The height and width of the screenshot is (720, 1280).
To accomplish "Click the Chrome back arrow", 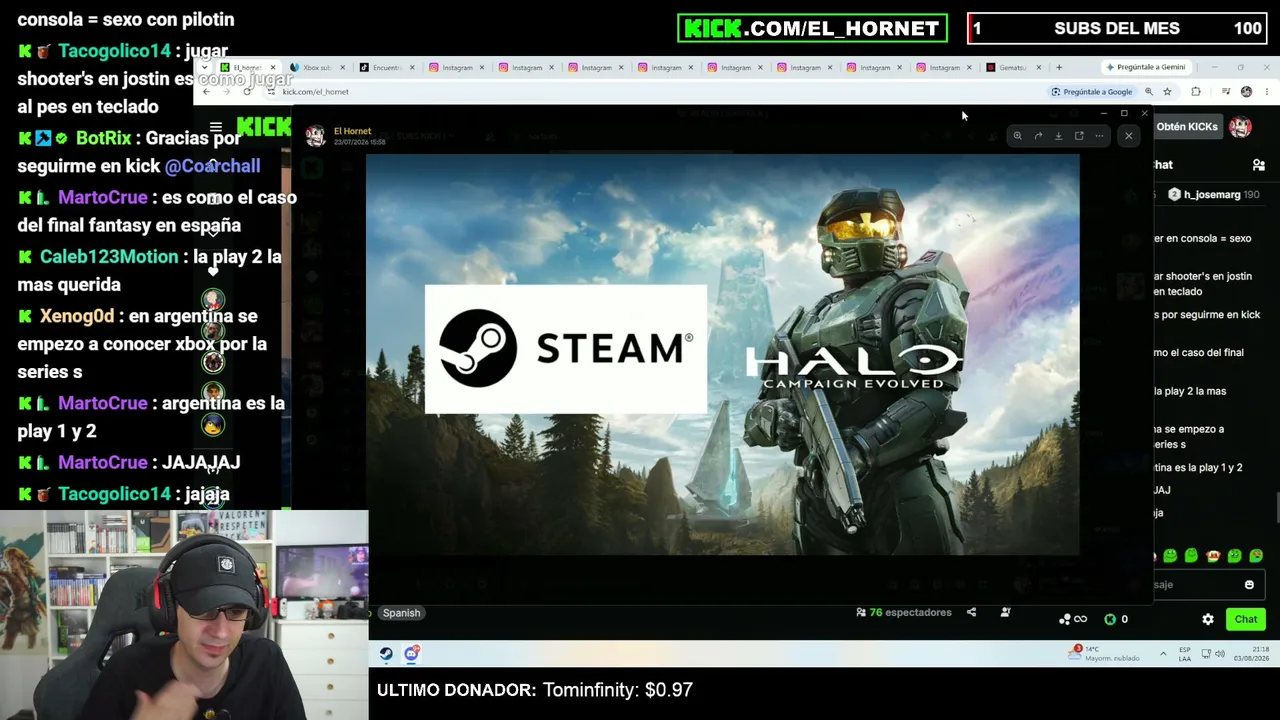I will 206,91.
